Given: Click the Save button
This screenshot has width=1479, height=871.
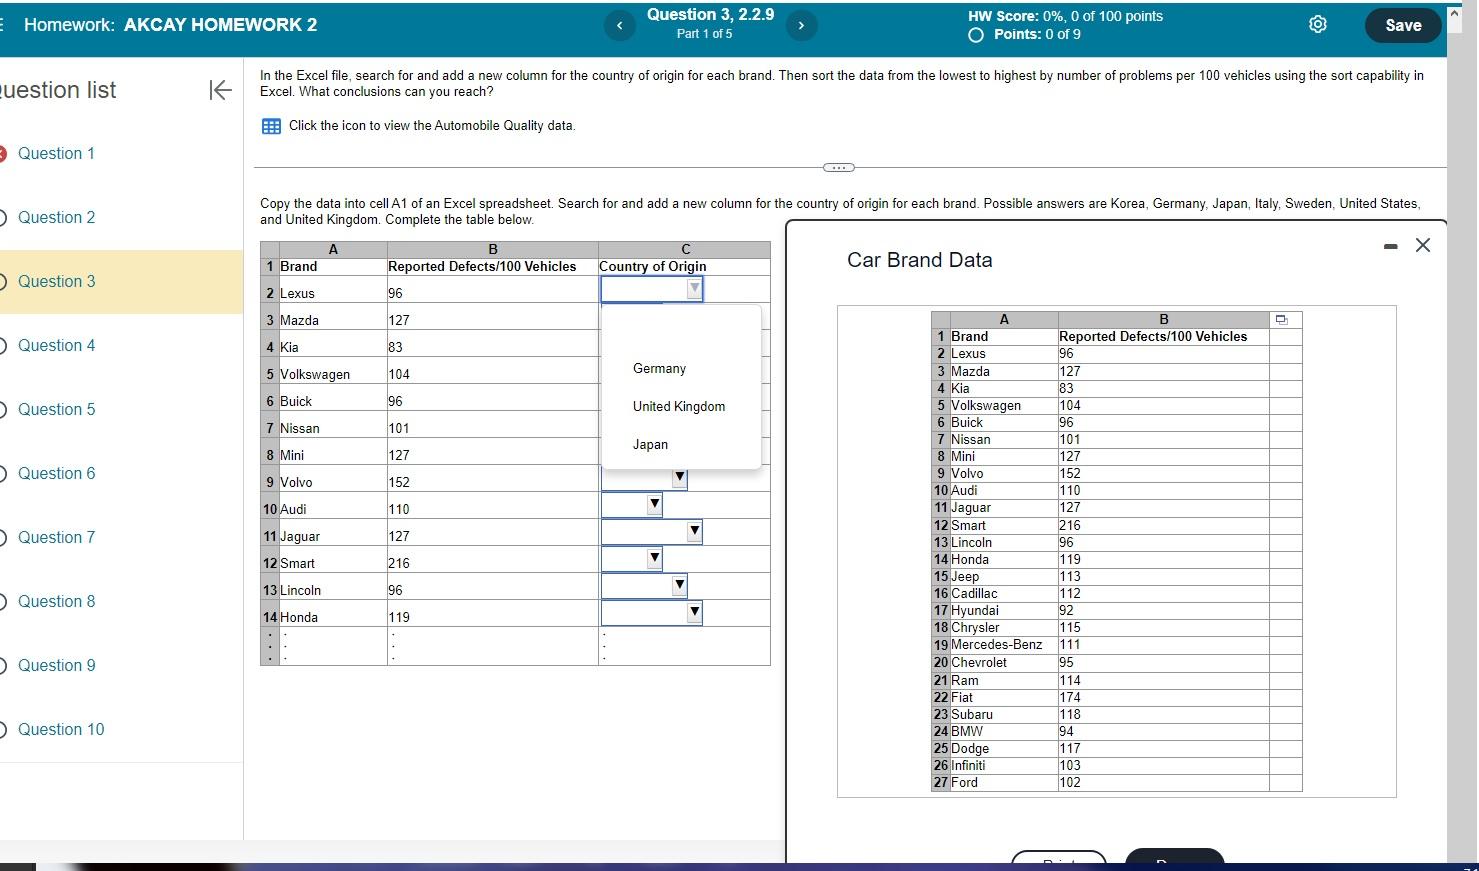Looking at the screenshot, I should [x=1402, y=25].
